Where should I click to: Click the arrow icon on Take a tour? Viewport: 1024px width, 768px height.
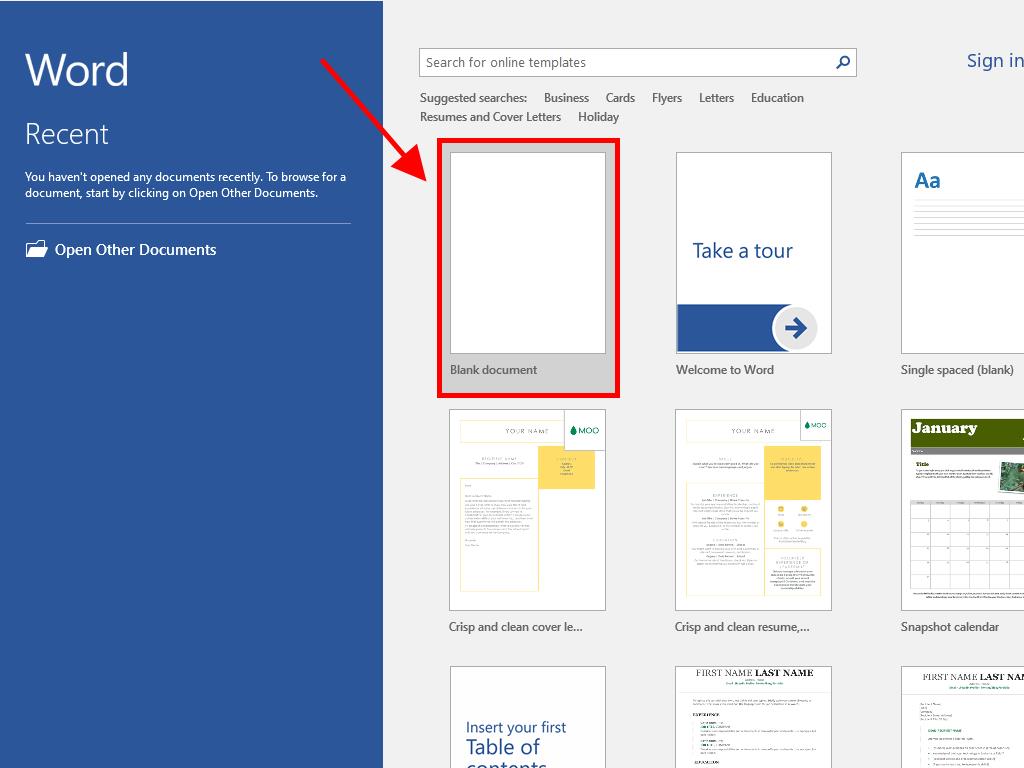pyautogui.click(x=796, y=328)
